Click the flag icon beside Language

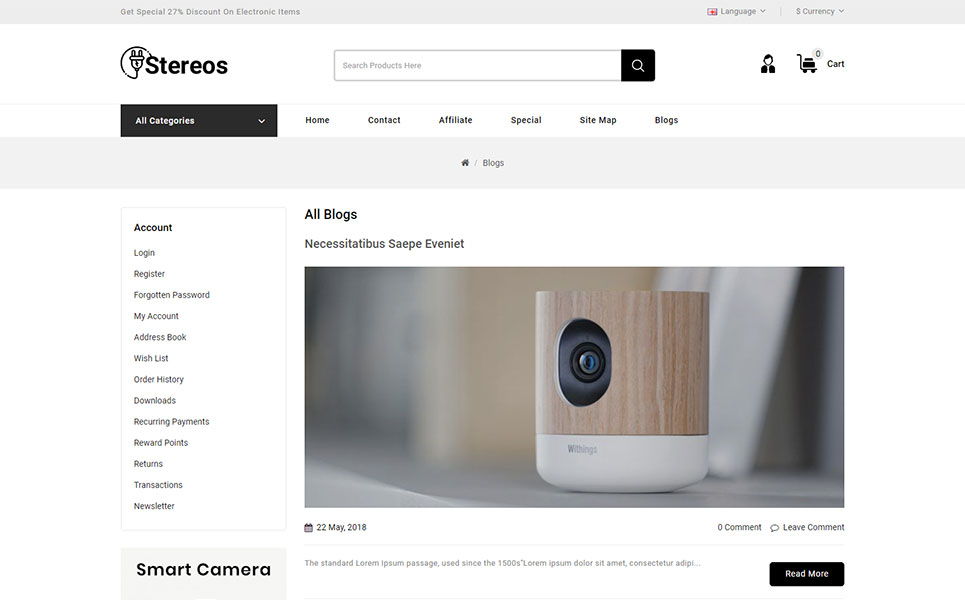click(x=712, y=12)
